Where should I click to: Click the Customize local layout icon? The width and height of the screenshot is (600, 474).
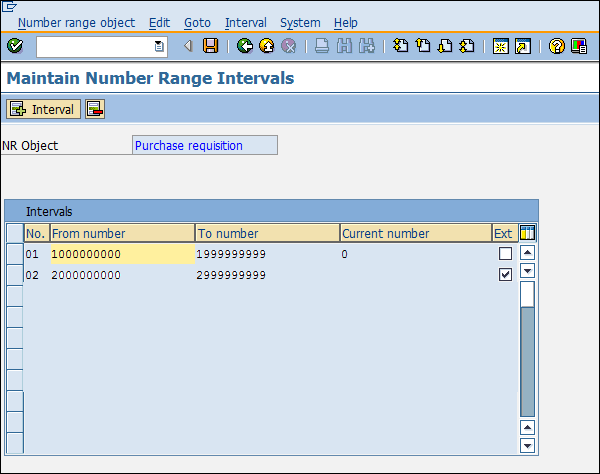(578, 46)
